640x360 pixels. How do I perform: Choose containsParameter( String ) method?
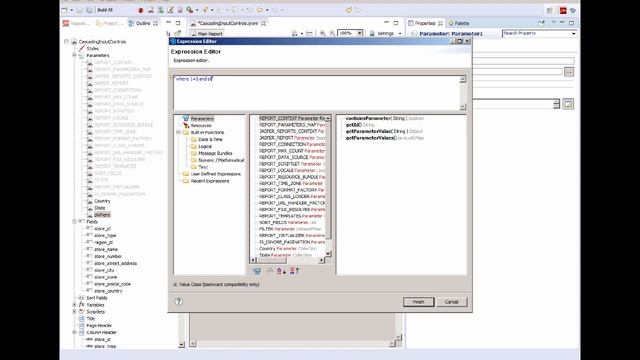point(385,118)
